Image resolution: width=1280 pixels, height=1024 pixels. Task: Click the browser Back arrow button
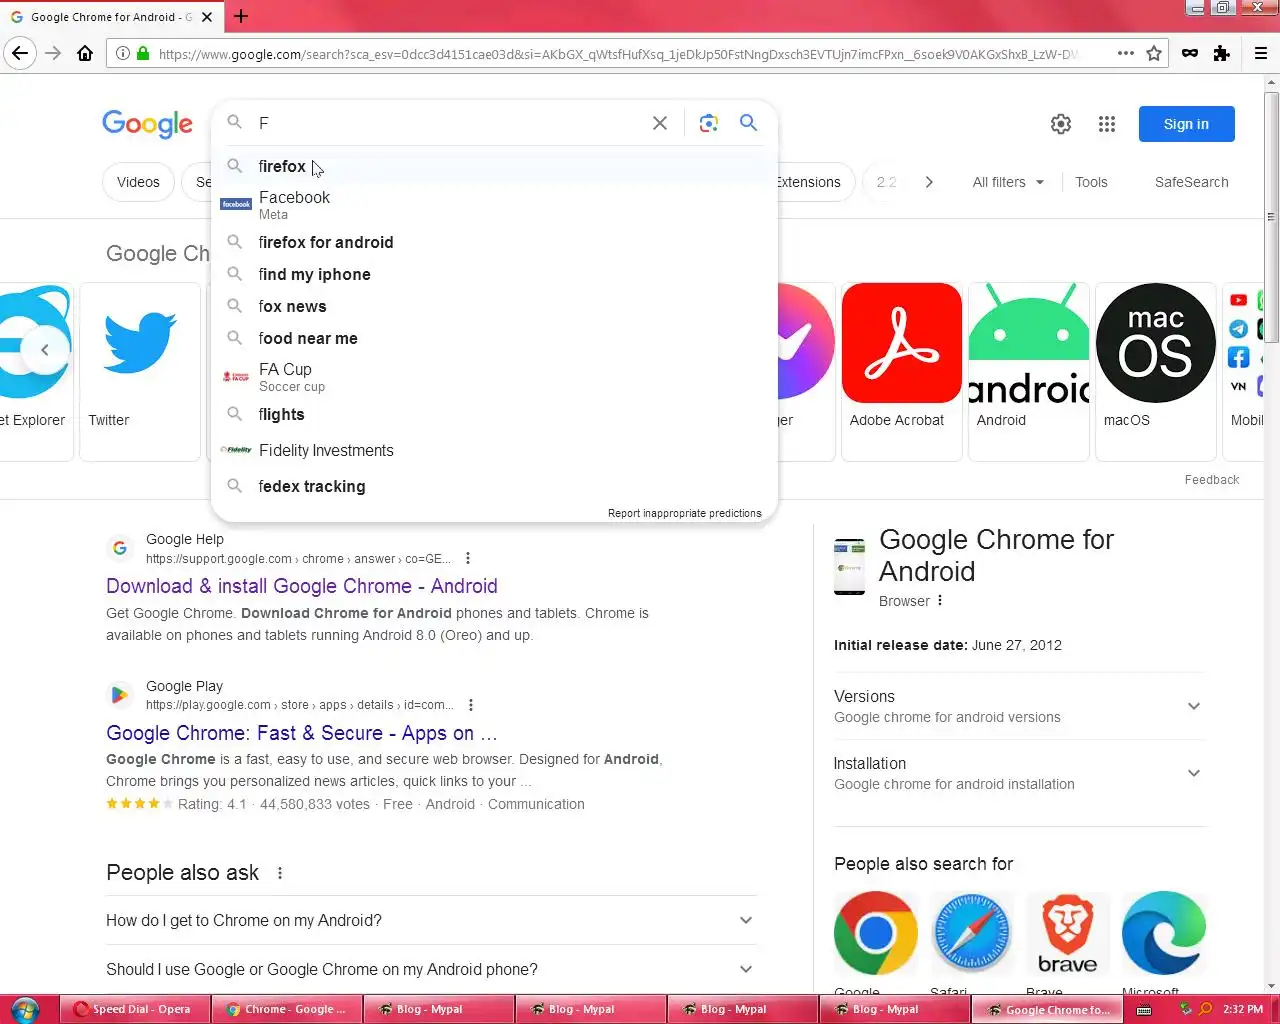(20, 54)
